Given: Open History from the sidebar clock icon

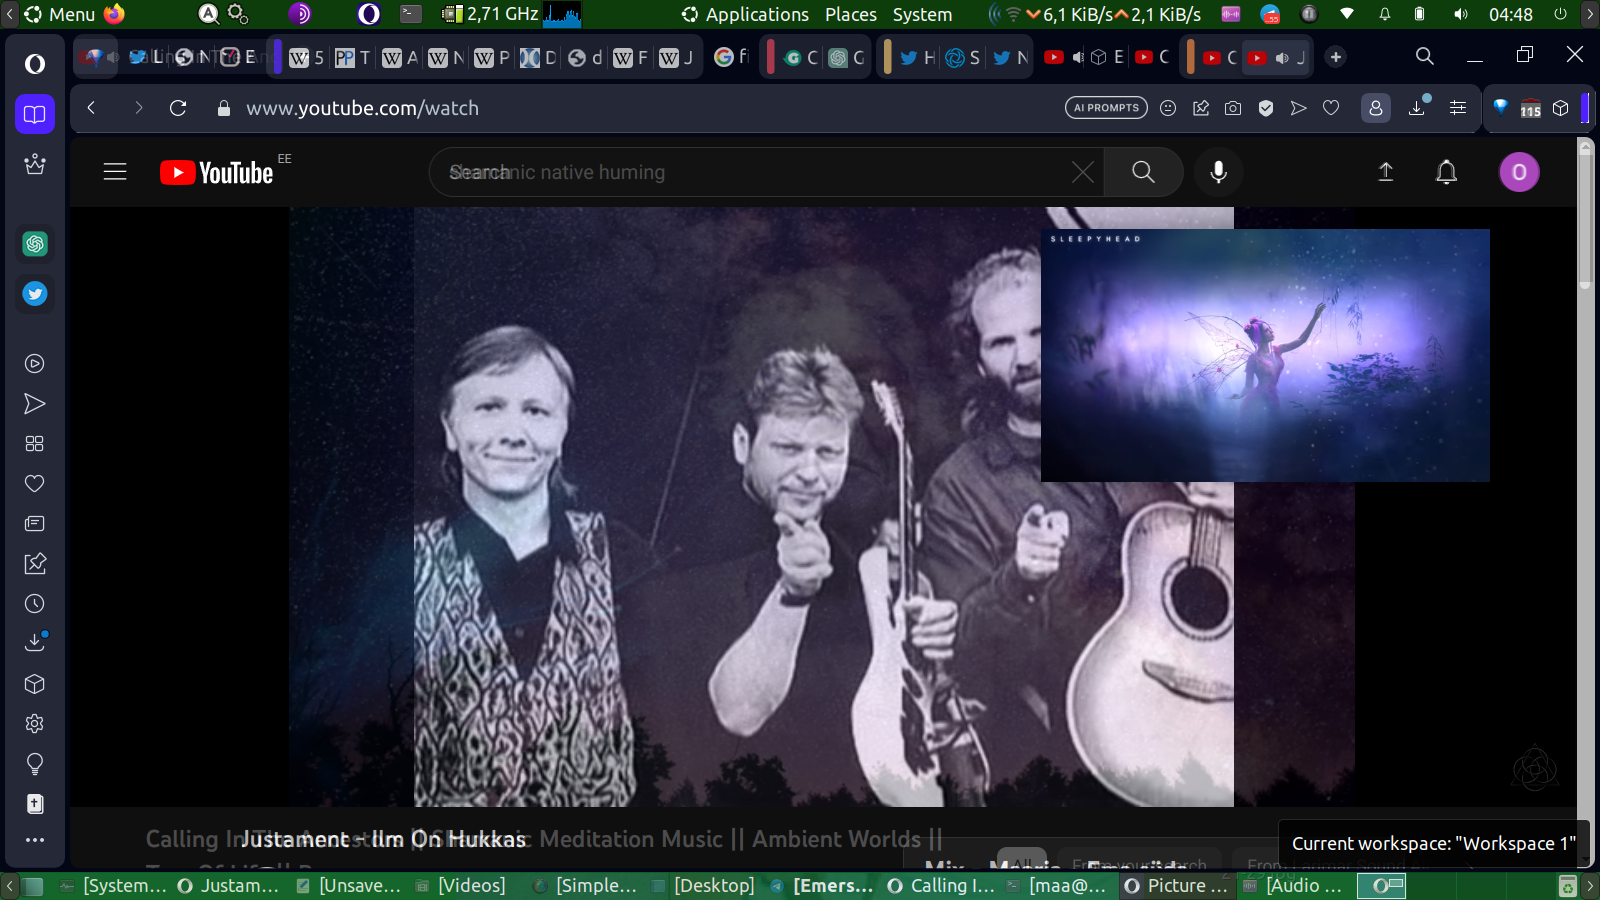Looking at the screenshot, I should coord(35,604).
